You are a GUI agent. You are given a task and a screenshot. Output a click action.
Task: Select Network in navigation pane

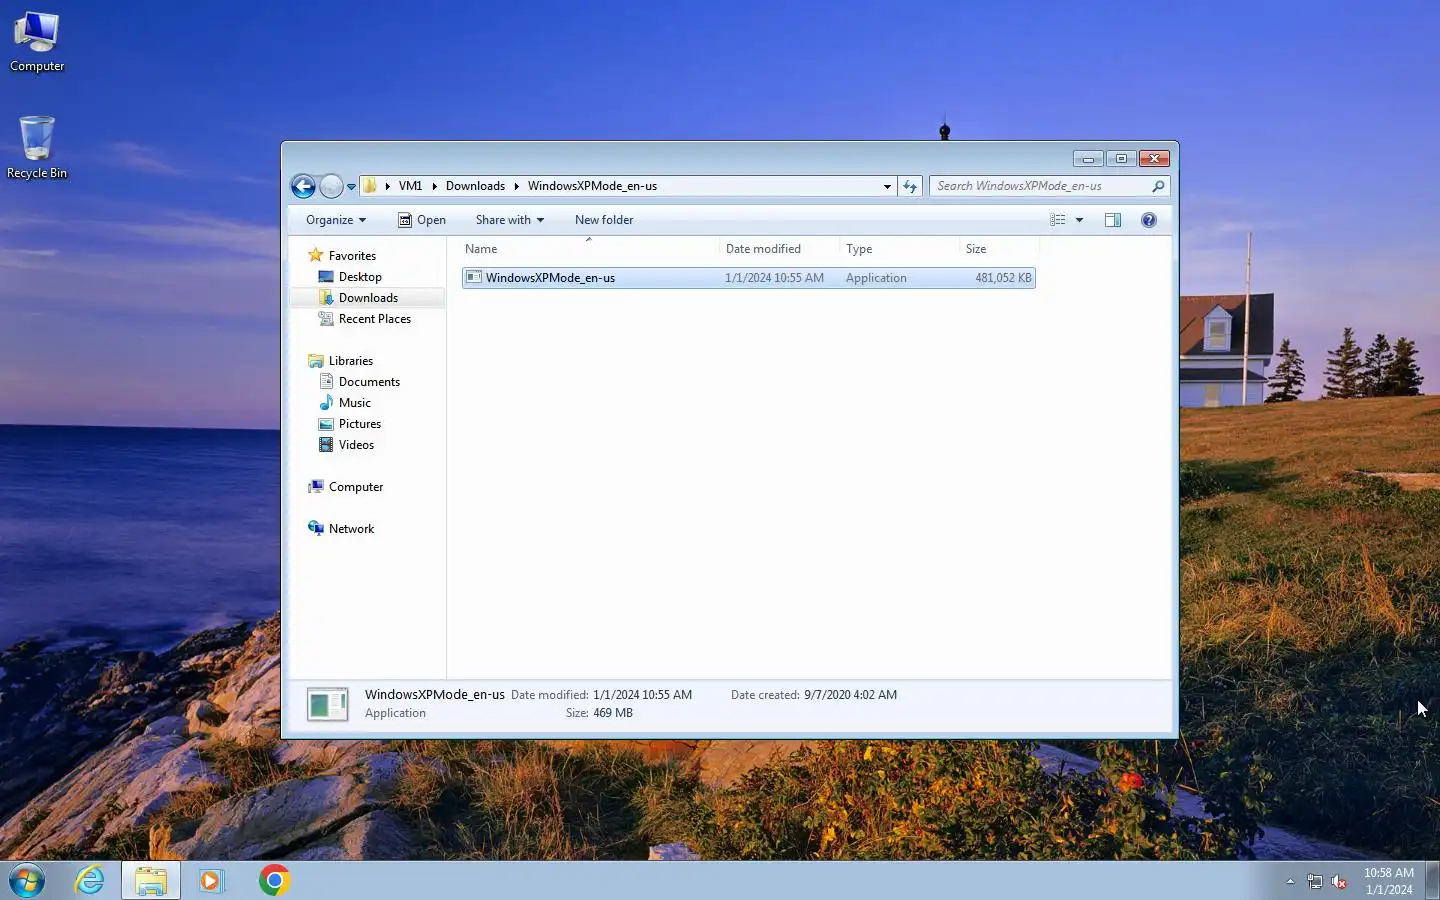click(351, 529)
